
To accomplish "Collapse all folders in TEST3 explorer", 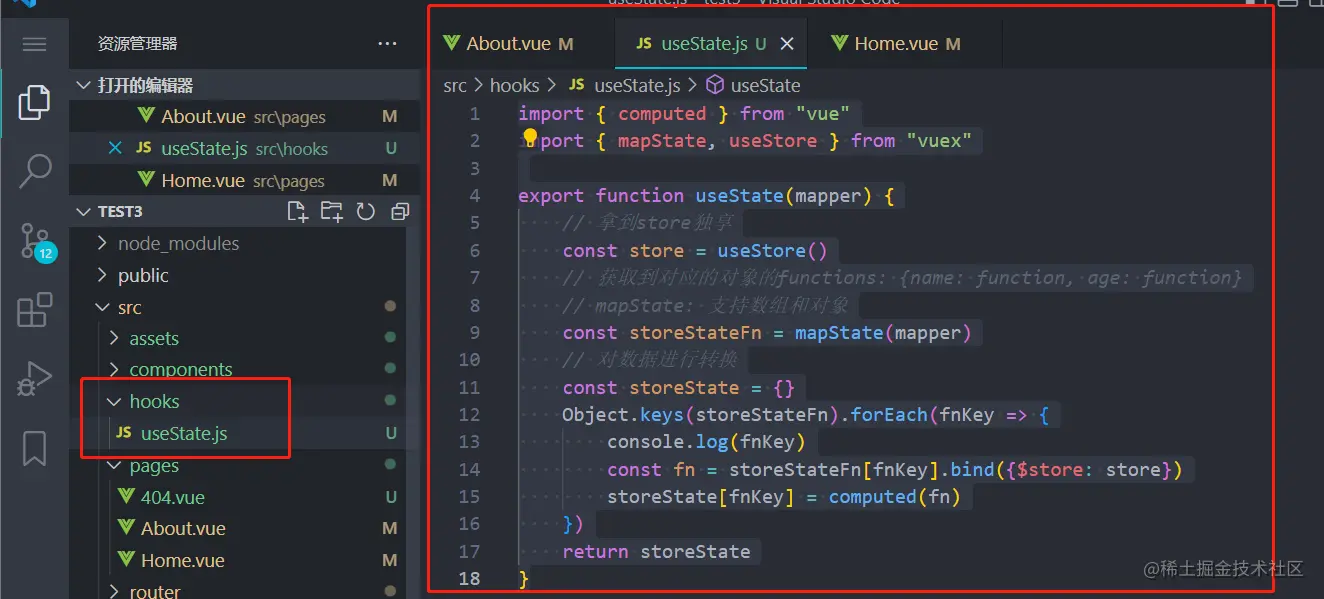I will pyautogui.click(x=400, y=212).
